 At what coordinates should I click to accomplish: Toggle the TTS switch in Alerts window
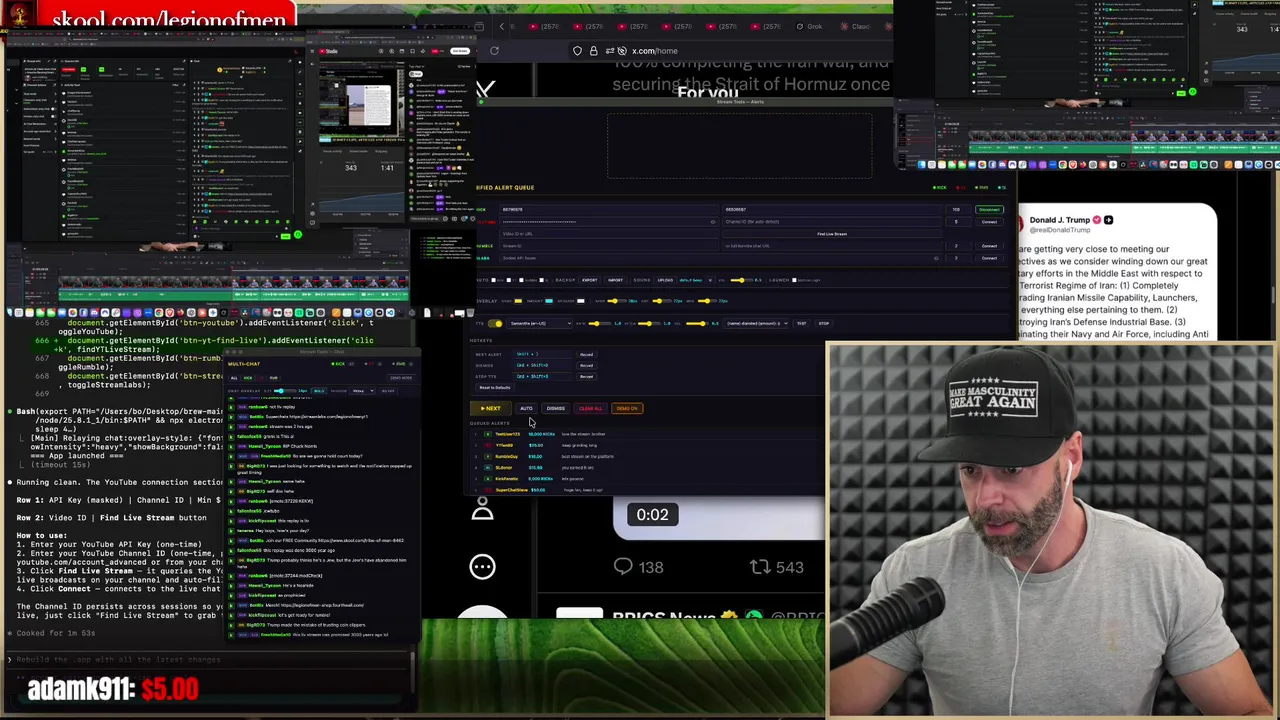(x=495, y=323)
